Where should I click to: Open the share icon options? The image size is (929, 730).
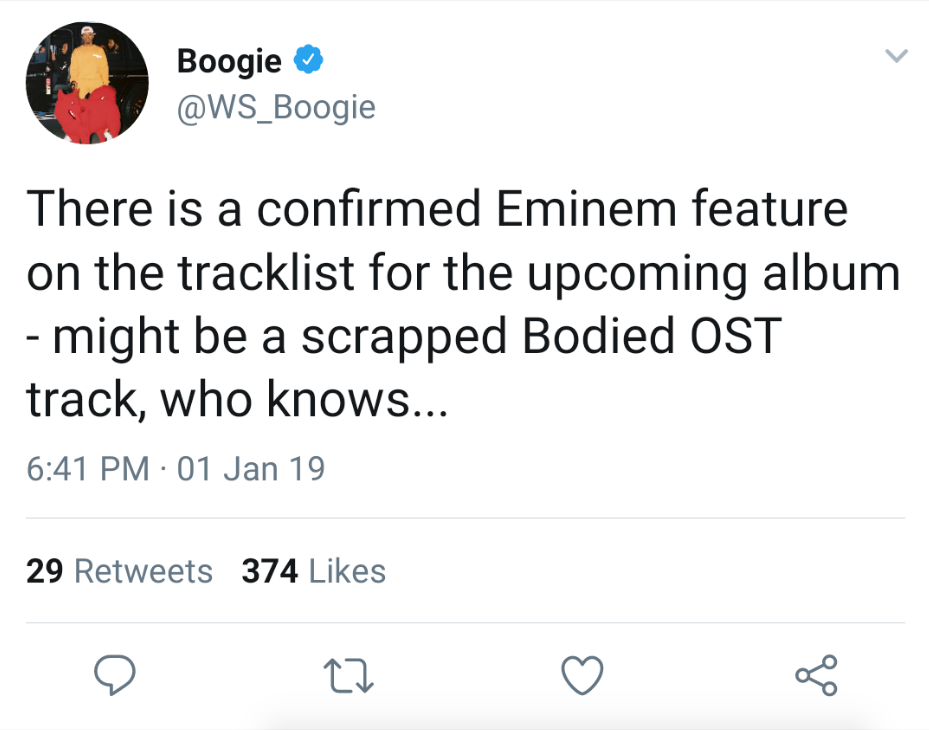[816, 675]
